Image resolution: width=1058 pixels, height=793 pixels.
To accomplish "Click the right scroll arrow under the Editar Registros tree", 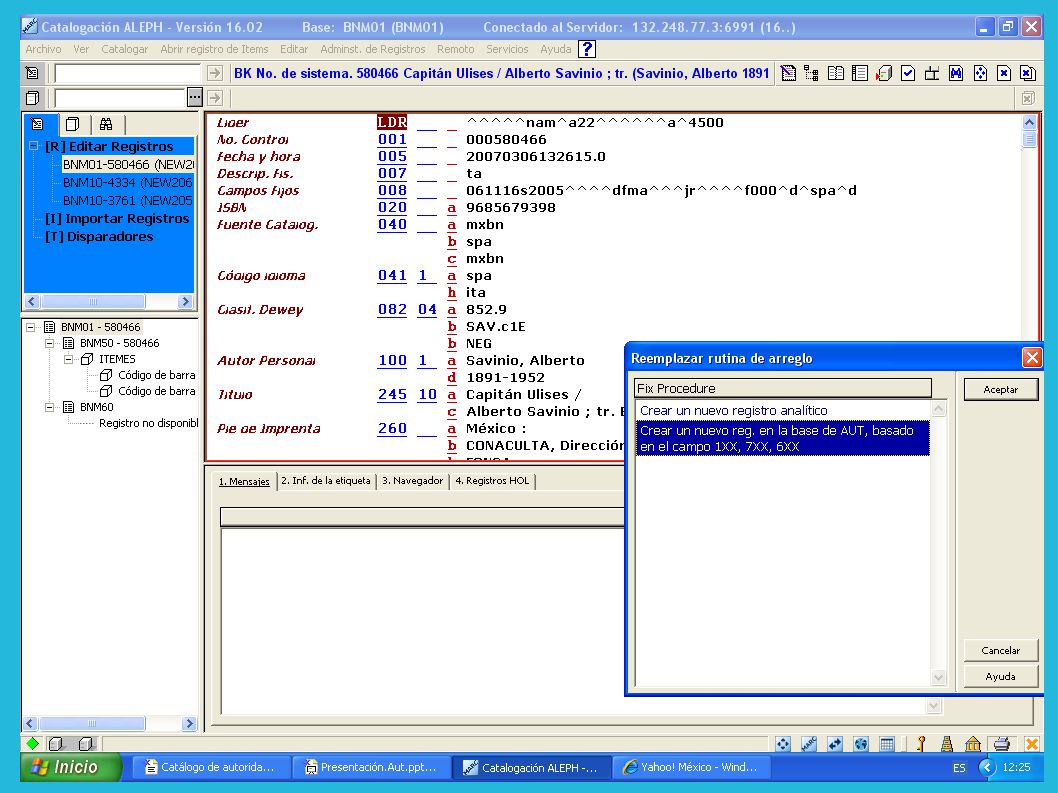I will click(x=186, y=302).
